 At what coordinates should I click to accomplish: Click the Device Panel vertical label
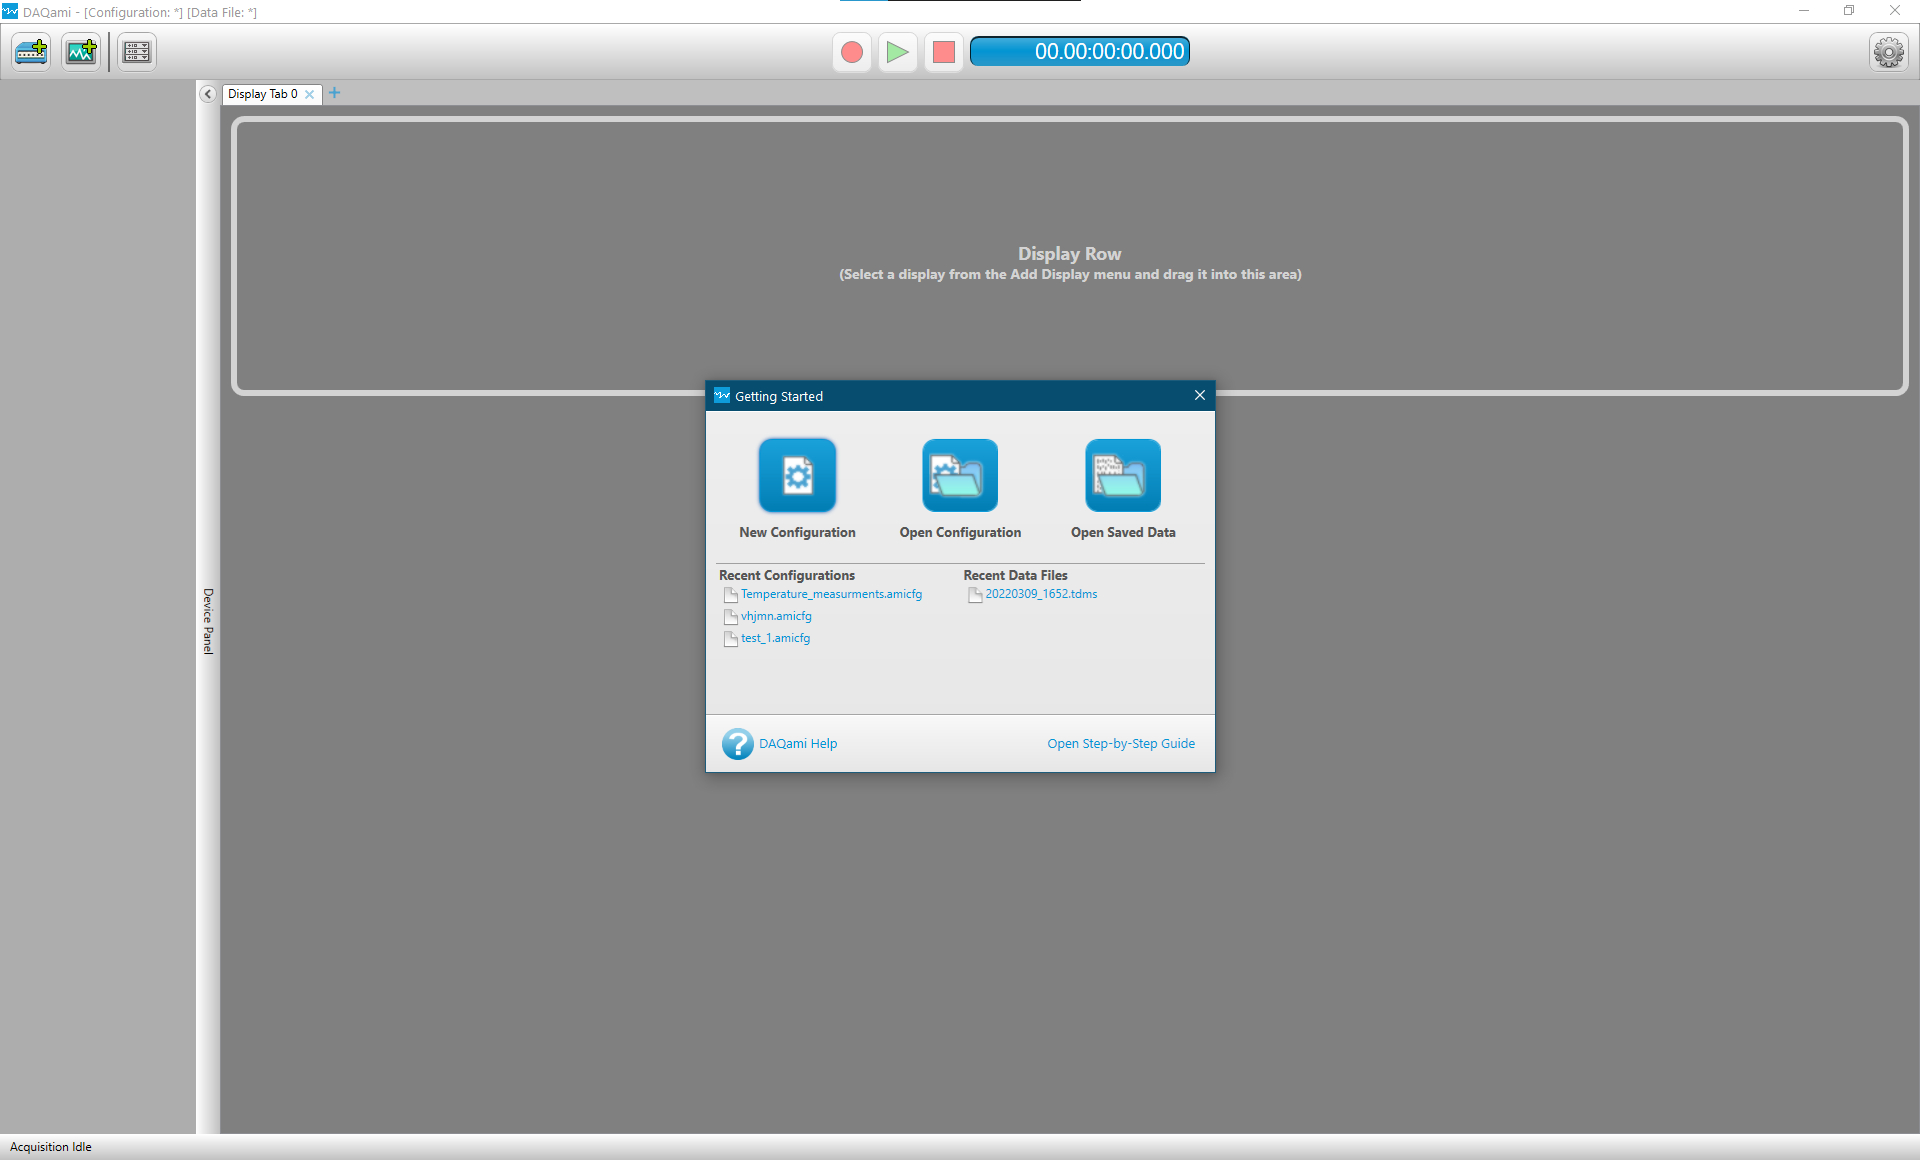[208, 621]
